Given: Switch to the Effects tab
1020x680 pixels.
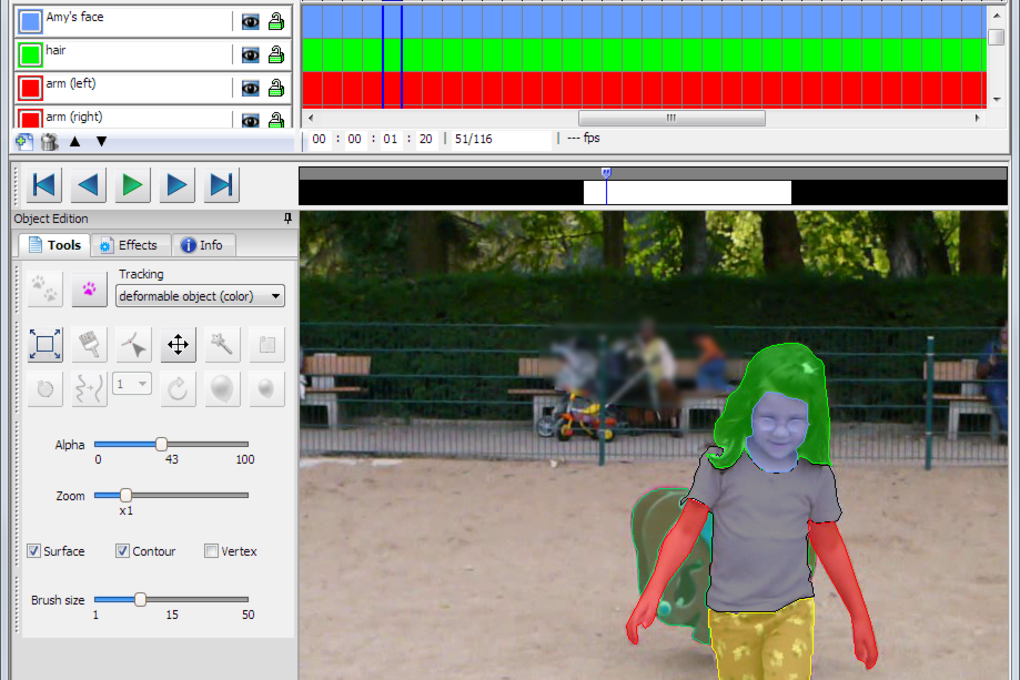Looking at the screenshot, I should (x=130, y=245).
